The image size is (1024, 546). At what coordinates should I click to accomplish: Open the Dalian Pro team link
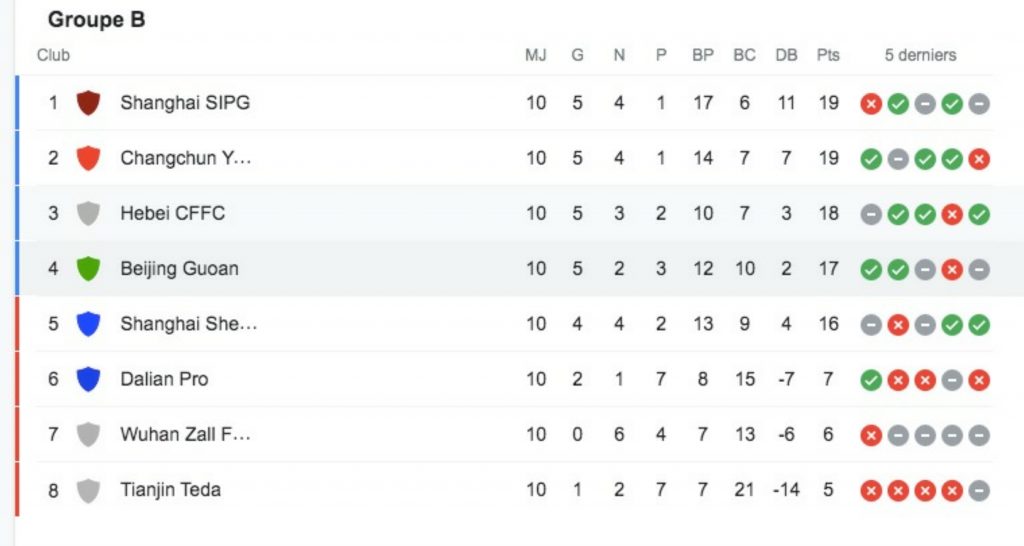(164, 379)
